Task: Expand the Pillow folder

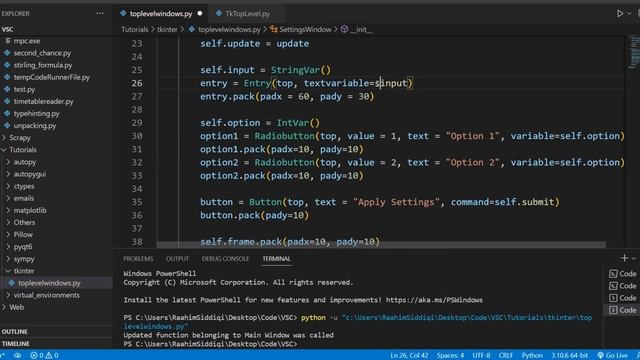Action: (x=23, y=235)
